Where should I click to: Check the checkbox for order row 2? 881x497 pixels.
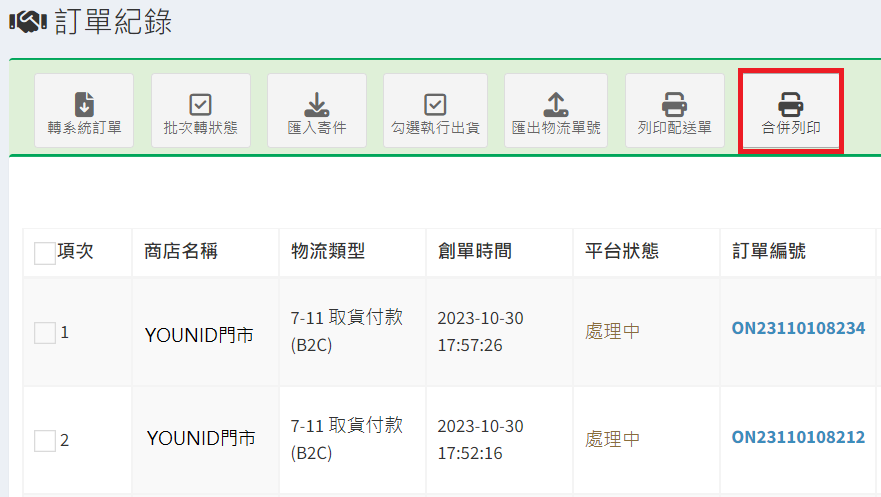[x=45, y=440]
